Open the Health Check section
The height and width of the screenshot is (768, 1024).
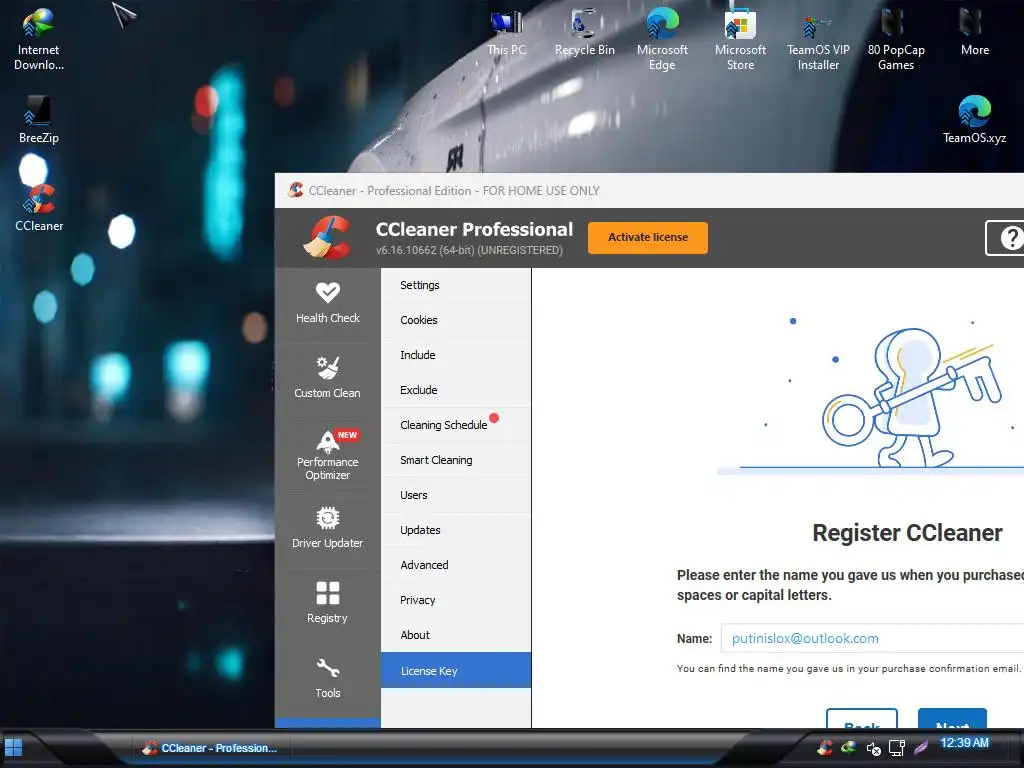click(327, 303)
